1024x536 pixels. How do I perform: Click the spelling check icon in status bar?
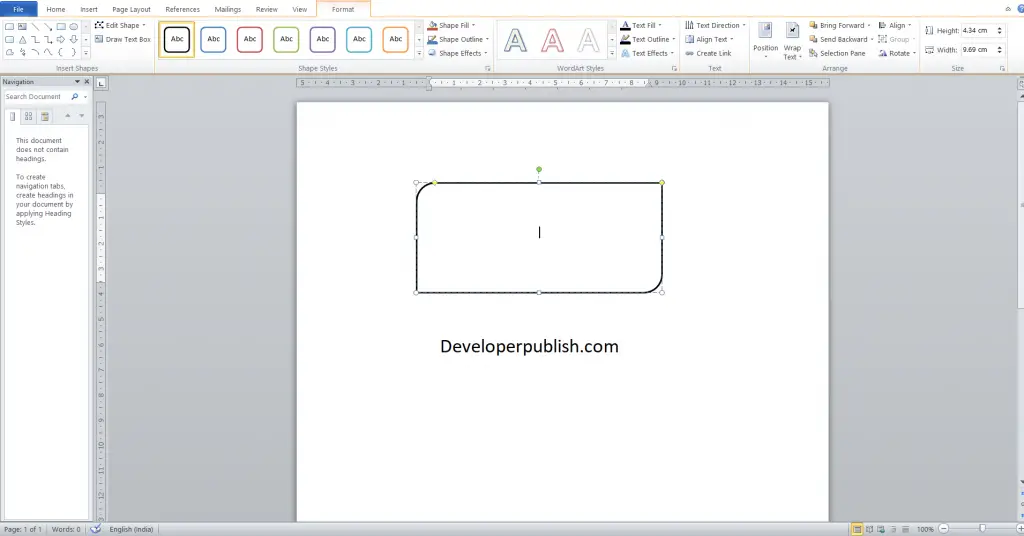[95, 529]
